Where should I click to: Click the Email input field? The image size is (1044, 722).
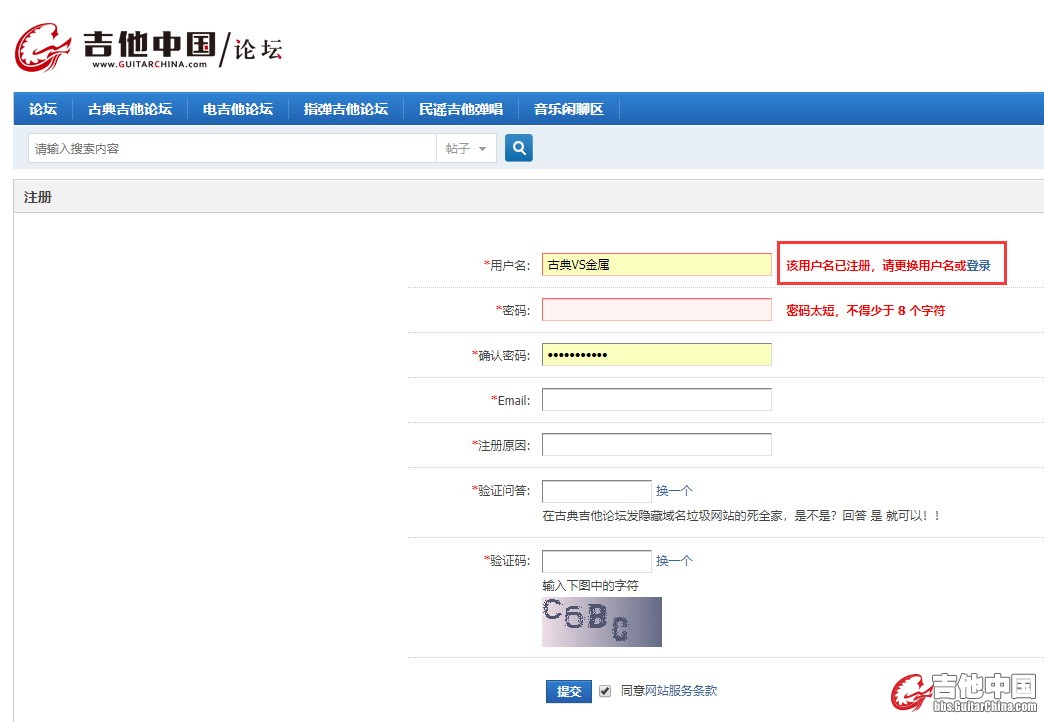point(656,400)
